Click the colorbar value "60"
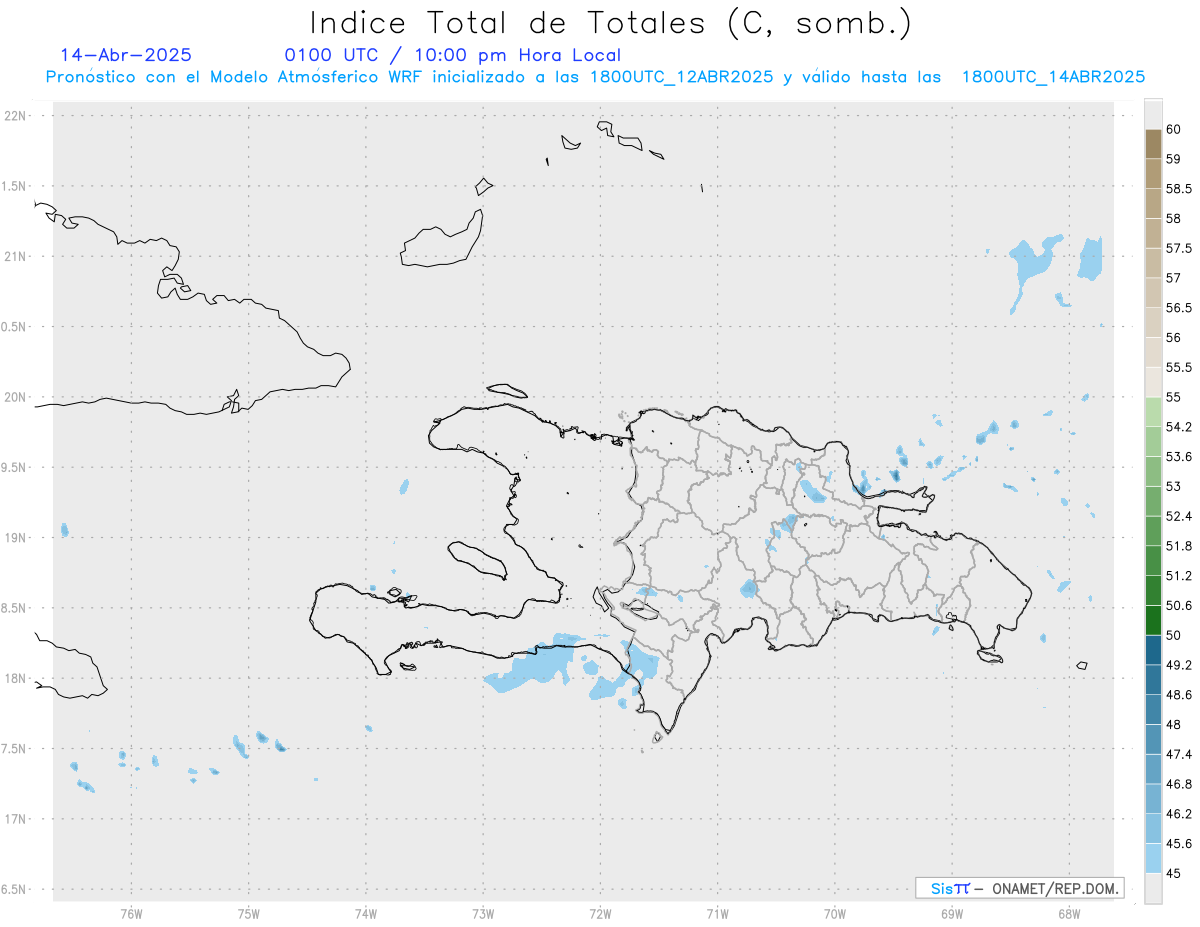The width and height of the screenshot is (1200, 927). pyautogui.click(x=1173, y=129)
